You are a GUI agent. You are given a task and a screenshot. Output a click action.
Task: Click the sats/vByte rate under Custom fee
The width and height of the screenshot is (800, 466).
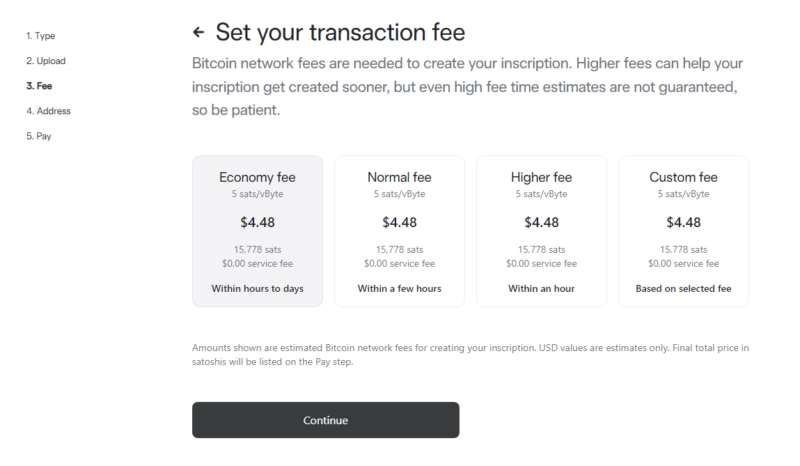(683, 194)
